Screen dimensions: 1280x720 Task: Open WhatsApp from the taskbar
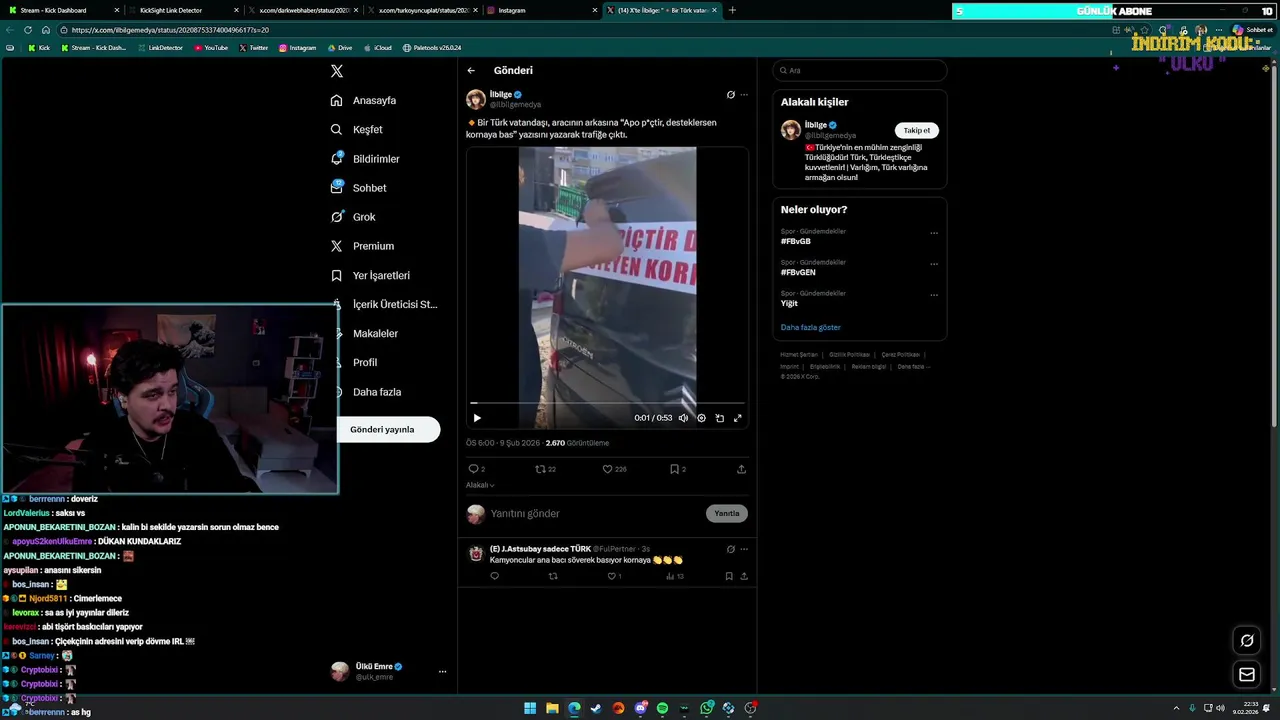(x=707, y=708)
